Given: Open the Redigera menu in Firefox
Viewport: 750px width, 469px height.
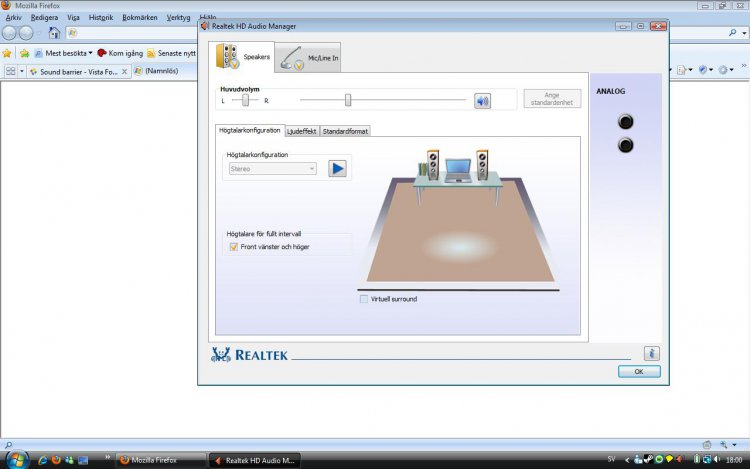Looking at the screenshot, I should click(44, 18).
